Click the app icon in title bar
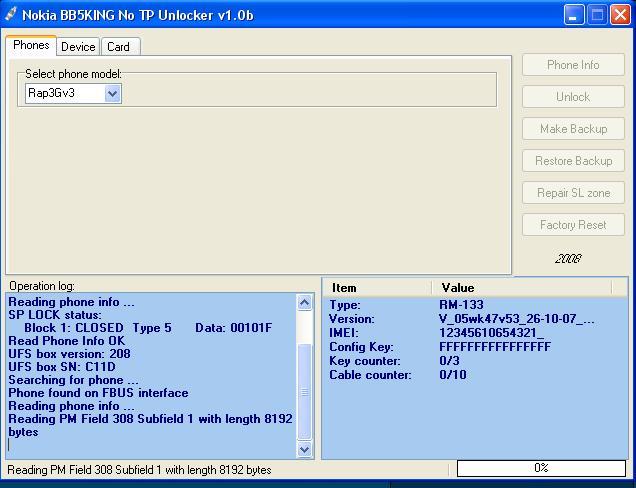The height and width of the screenshot is (488, 636). pyautogui.click(x=11, y=15)
